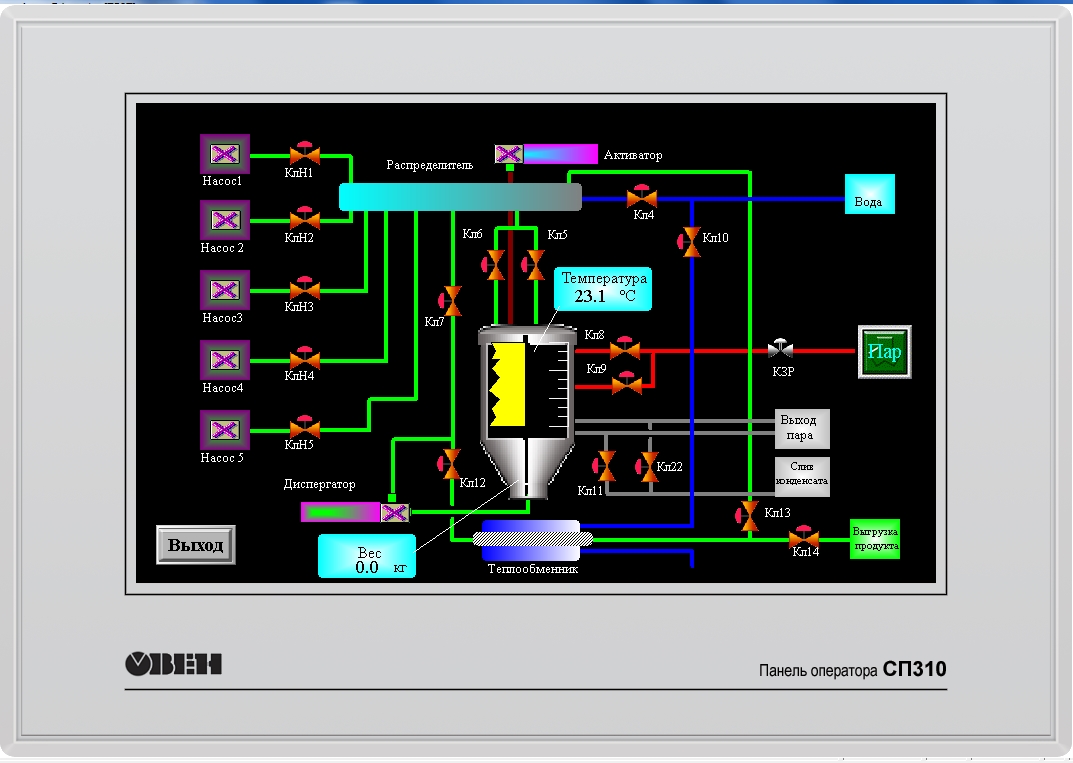This screenshot has width=1073, height=763.
Task: Click the Активатор motor icon
Action: pyautogui.click(x=509, y=154)
